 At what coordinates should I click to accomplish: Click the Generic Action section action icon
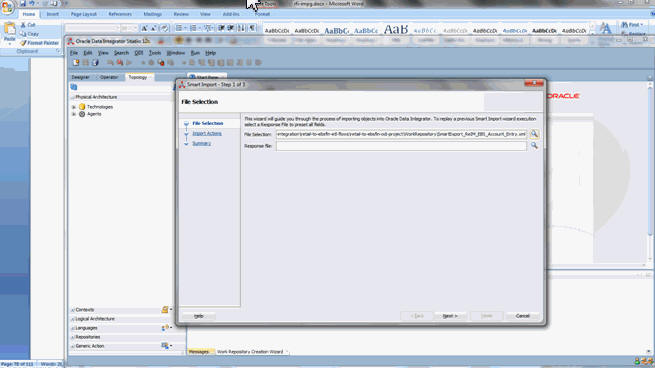pyautogui.click(x=165, y=346)
